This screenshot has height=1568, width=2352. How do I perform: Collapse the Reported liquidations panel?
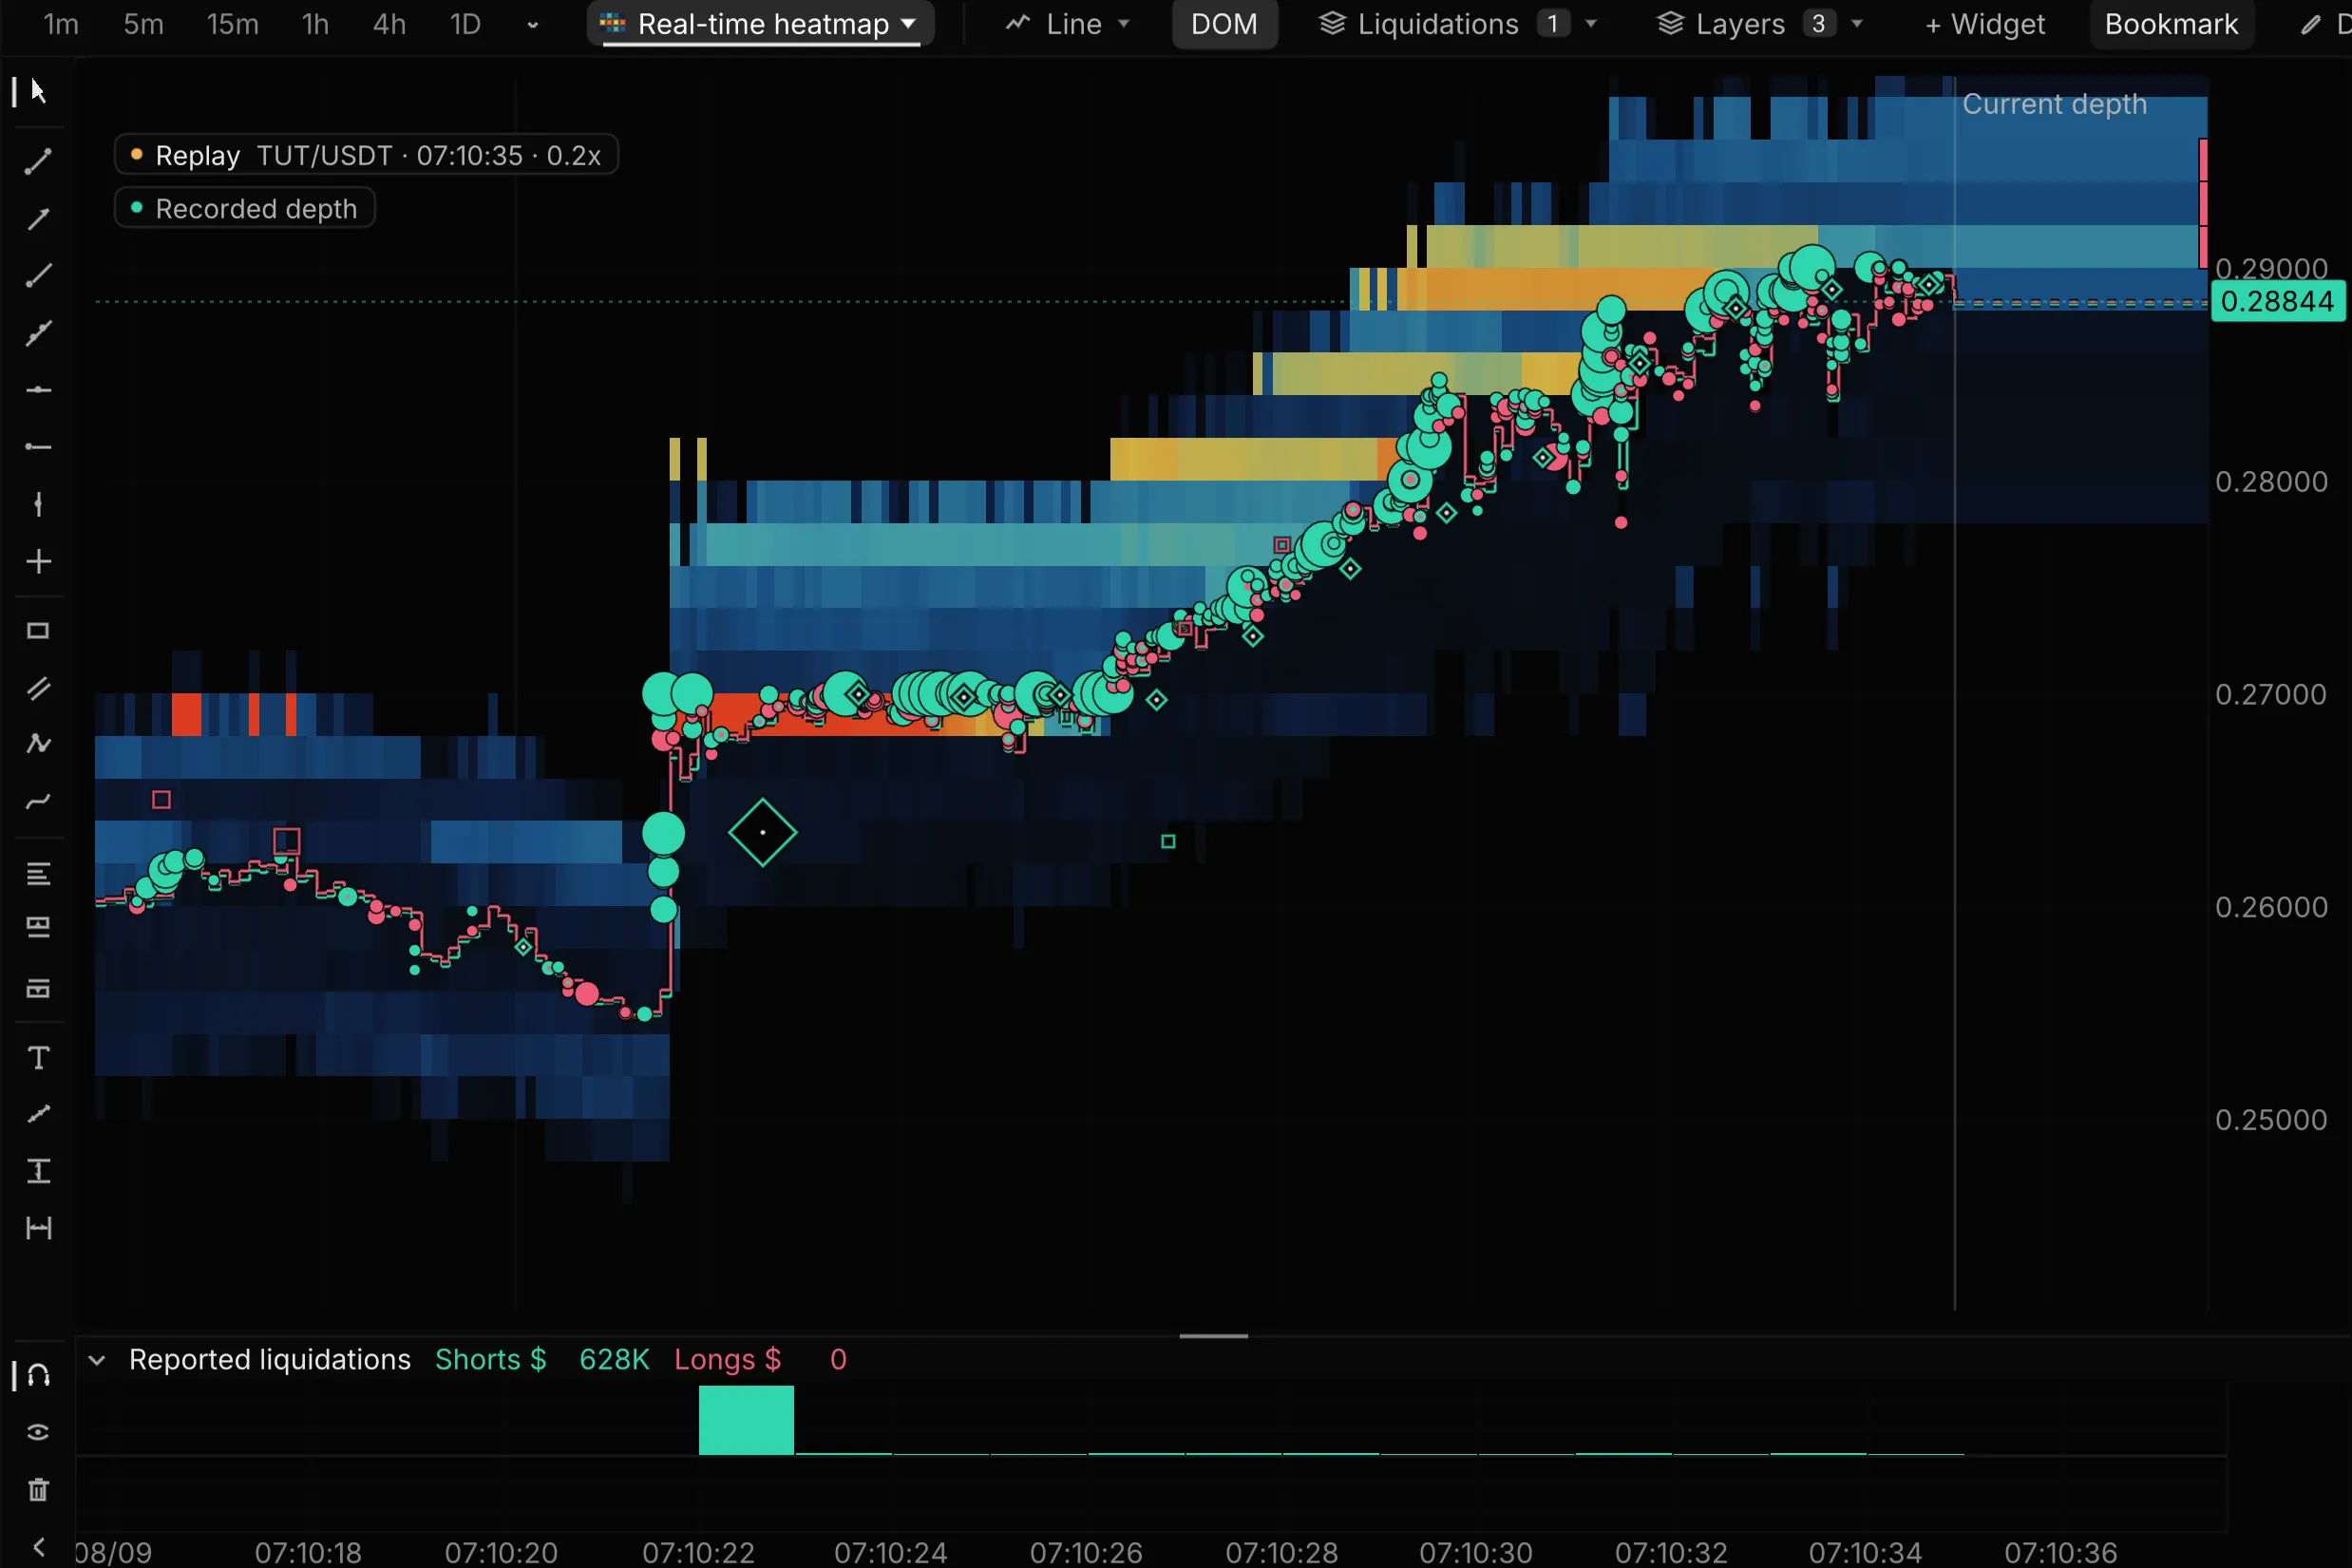coord(97,1360)
